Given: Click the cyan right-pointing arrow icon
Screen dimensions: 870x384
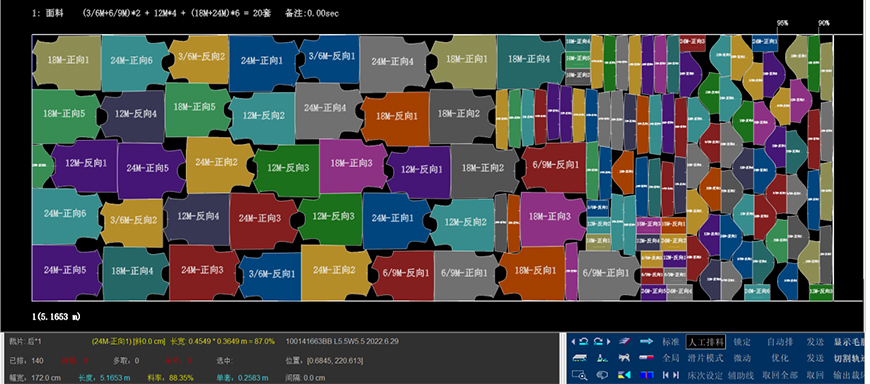Looking at the screenshot, I should click(646, 341).
